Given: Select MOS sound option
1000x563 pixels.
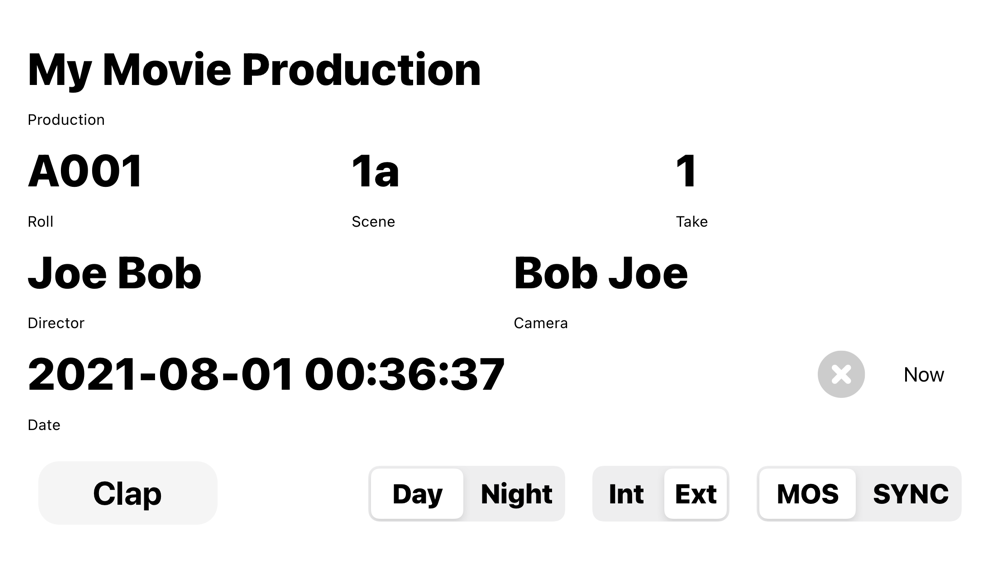Looking at the screenshot, I should click(807, 494).
